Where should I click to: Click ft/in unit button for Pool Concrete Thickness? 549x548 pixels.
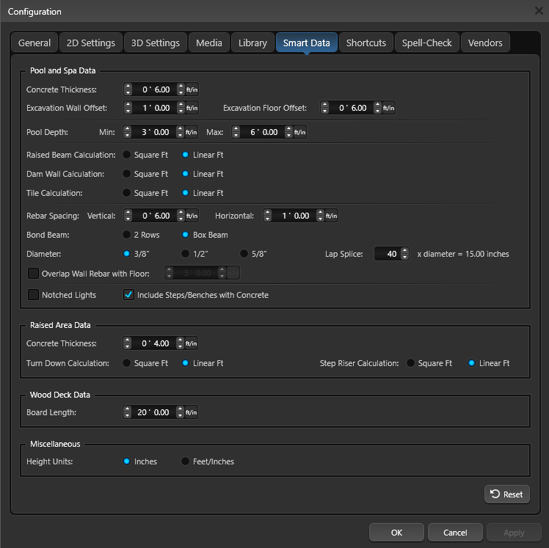(192, 90)
